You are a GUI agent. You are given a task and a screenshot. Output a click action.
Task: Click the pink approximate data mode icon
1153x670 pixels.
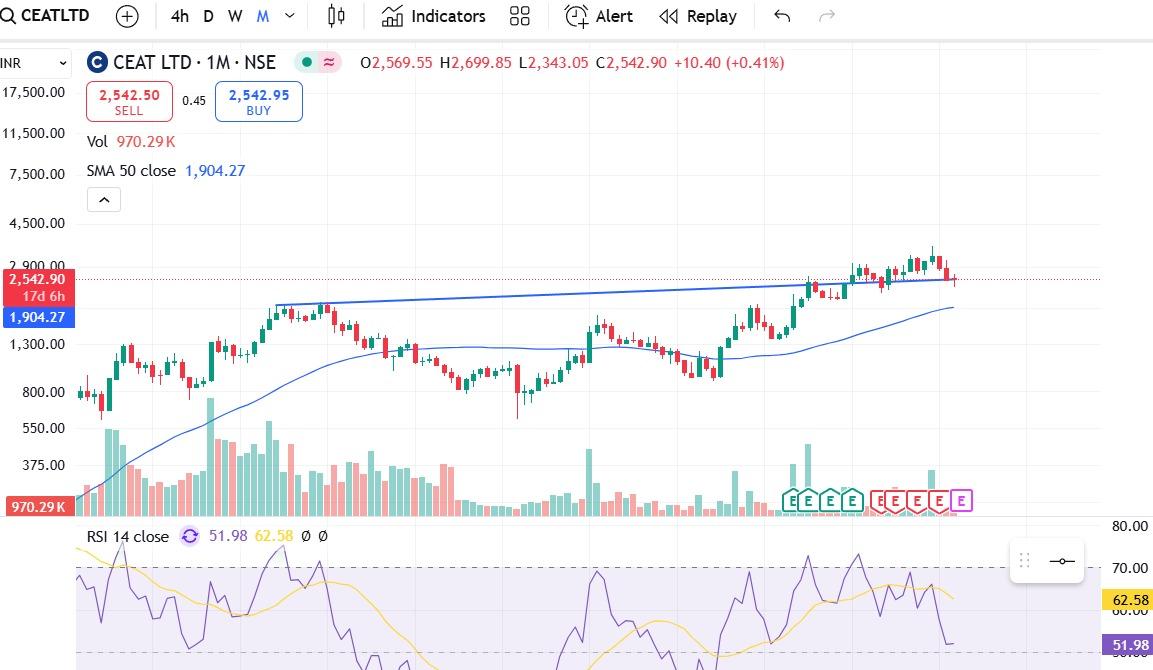click(x=329, y=63)
